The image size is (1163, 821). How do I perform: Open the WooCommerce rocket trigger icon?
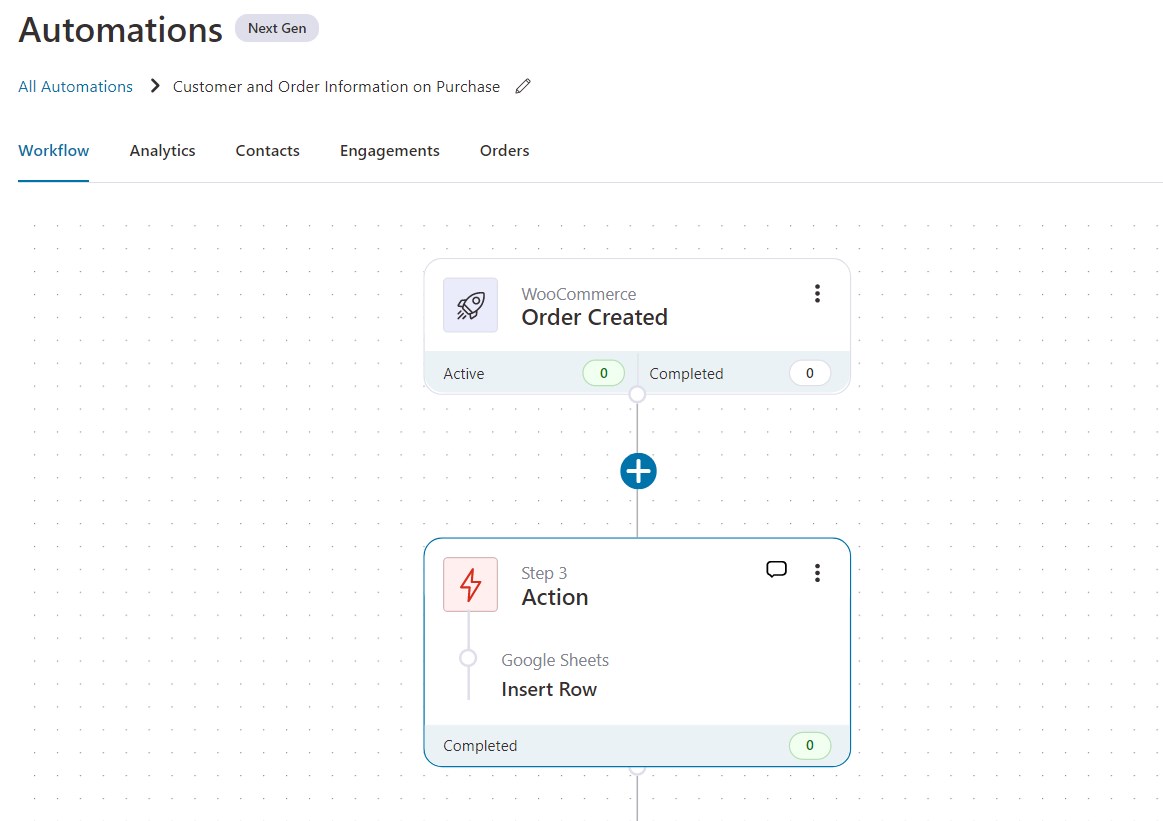(470, 305)
